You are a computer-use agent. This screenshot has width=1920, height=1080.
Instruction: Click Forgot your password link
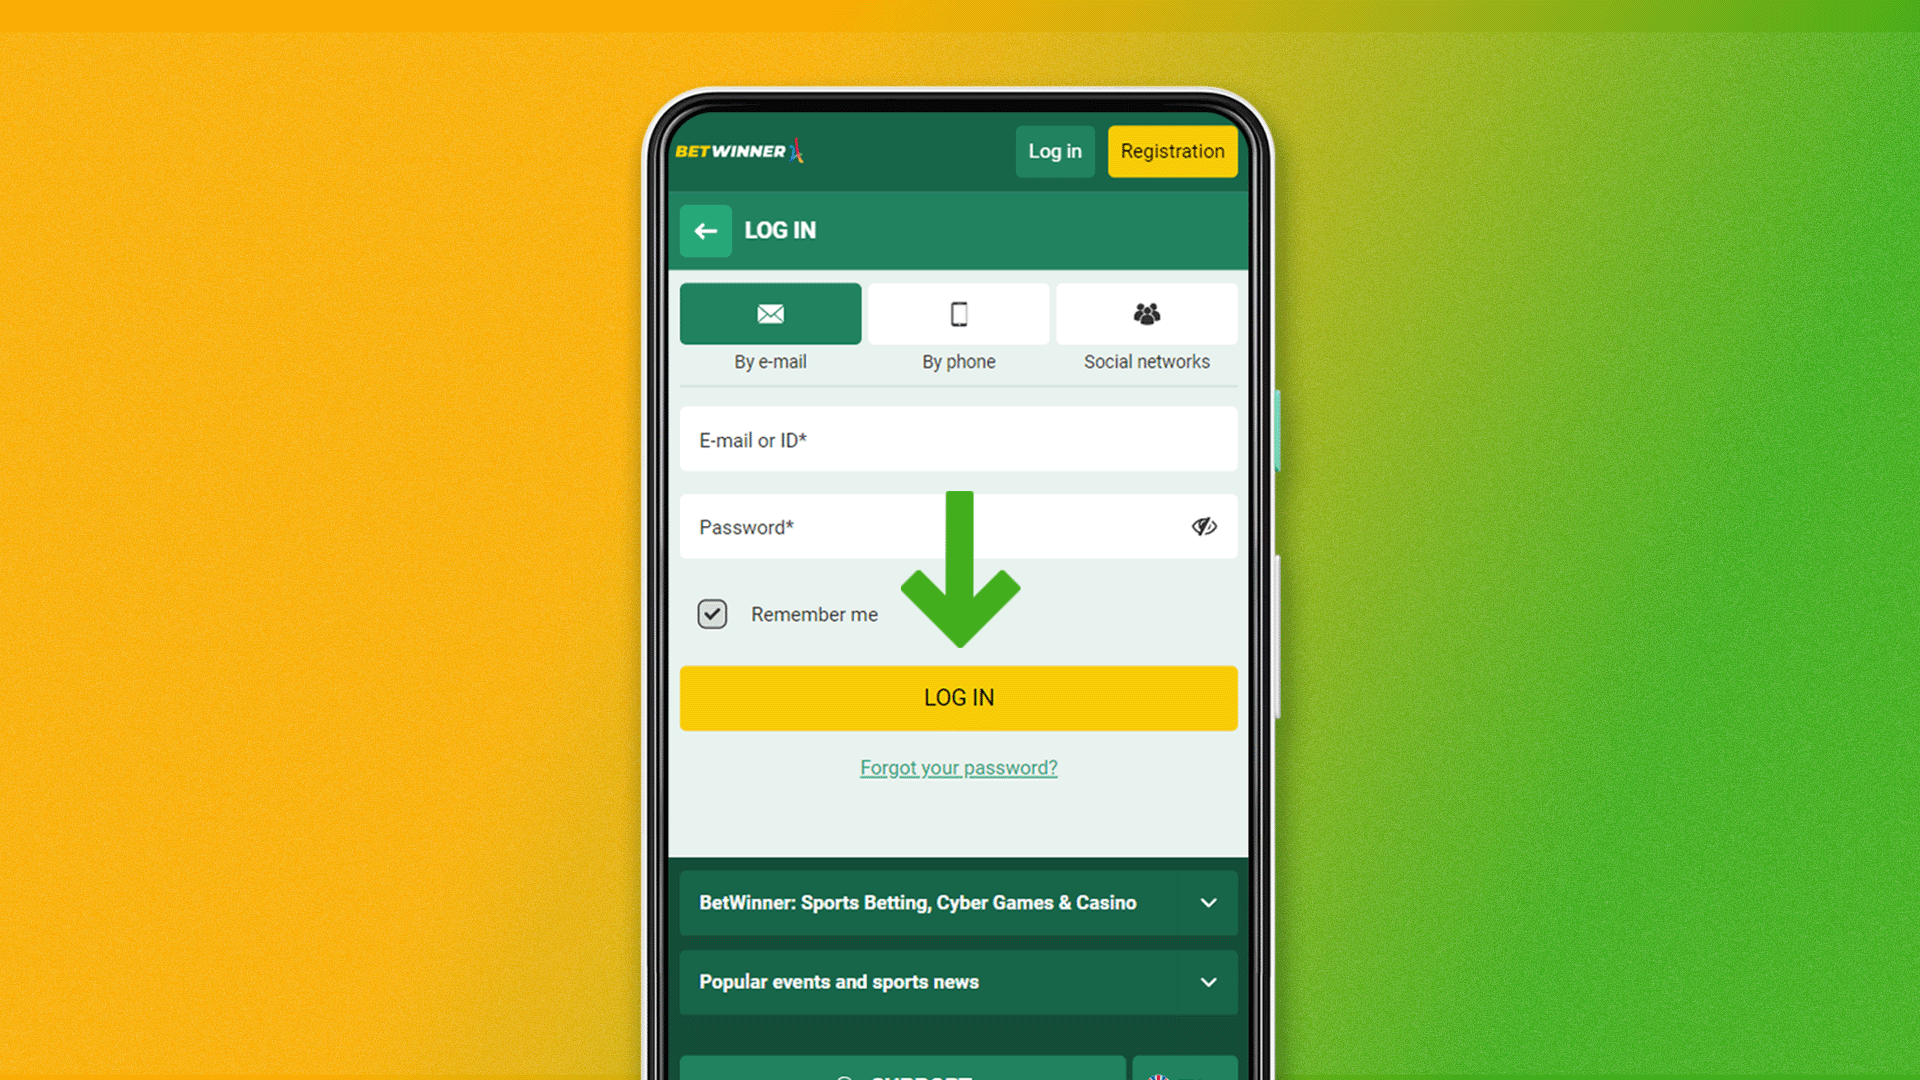(957, 767)
